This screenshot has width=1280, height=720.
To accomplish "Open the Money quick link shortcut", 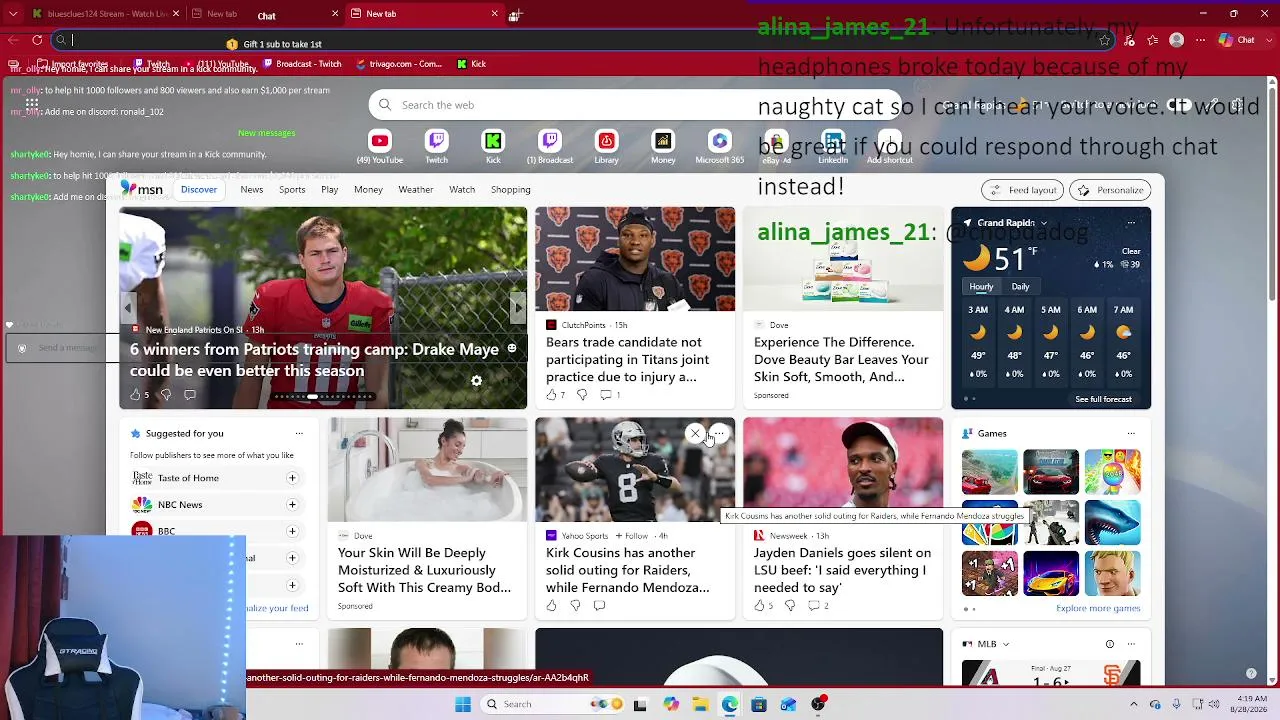I will pyautogui.click(x=663, y=146).
